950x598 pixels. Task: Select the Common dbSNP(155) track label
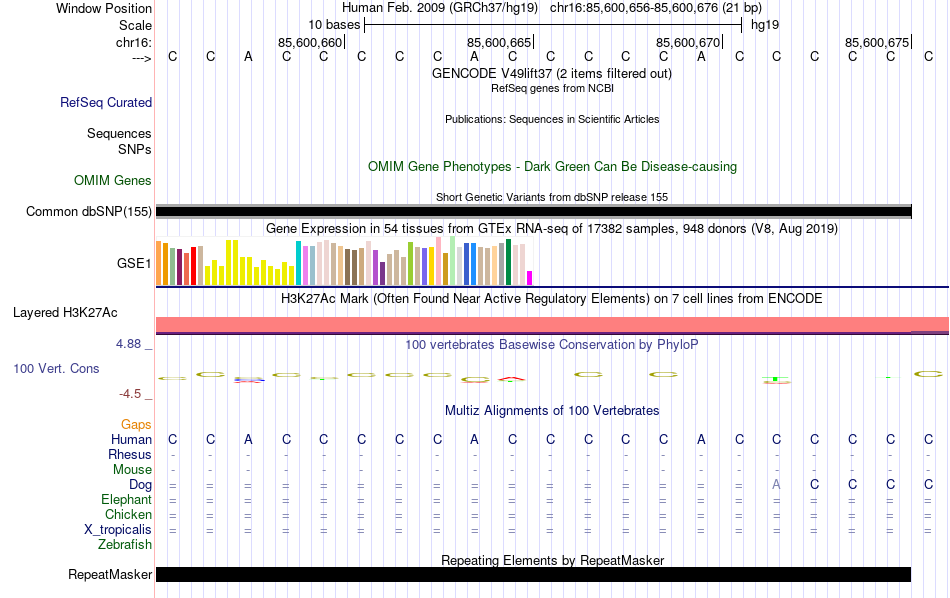(x=89, y=211)
